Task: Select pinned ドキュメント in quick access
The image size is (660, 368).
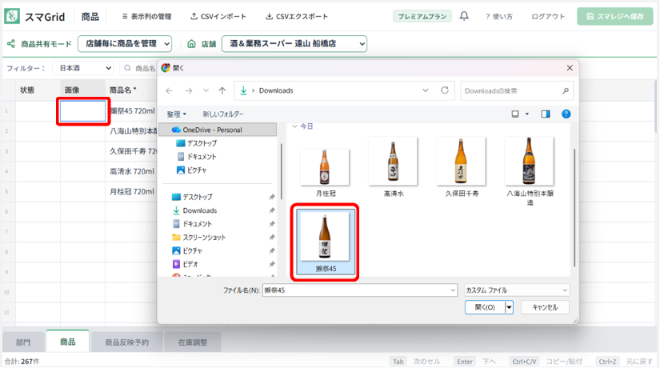Action: pos(192,224)
